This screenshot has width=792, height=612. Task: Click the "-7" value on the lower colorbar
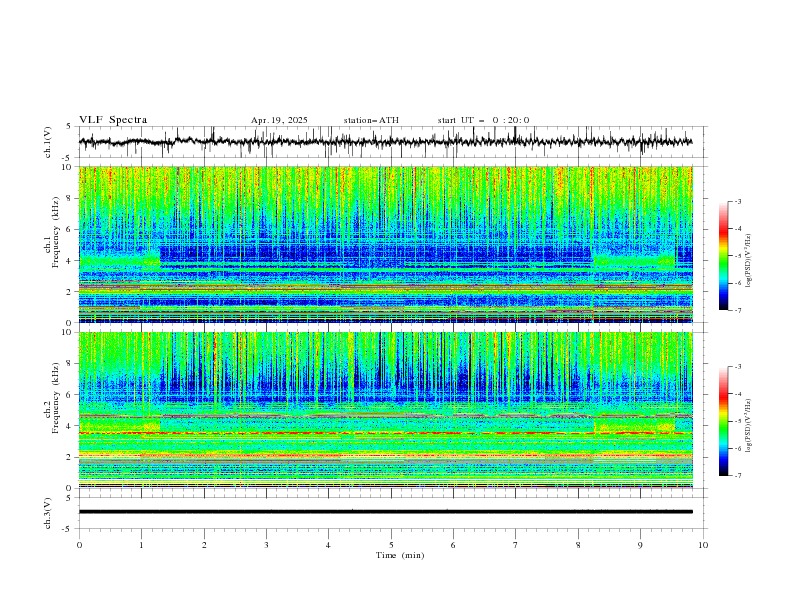point(737,476)
